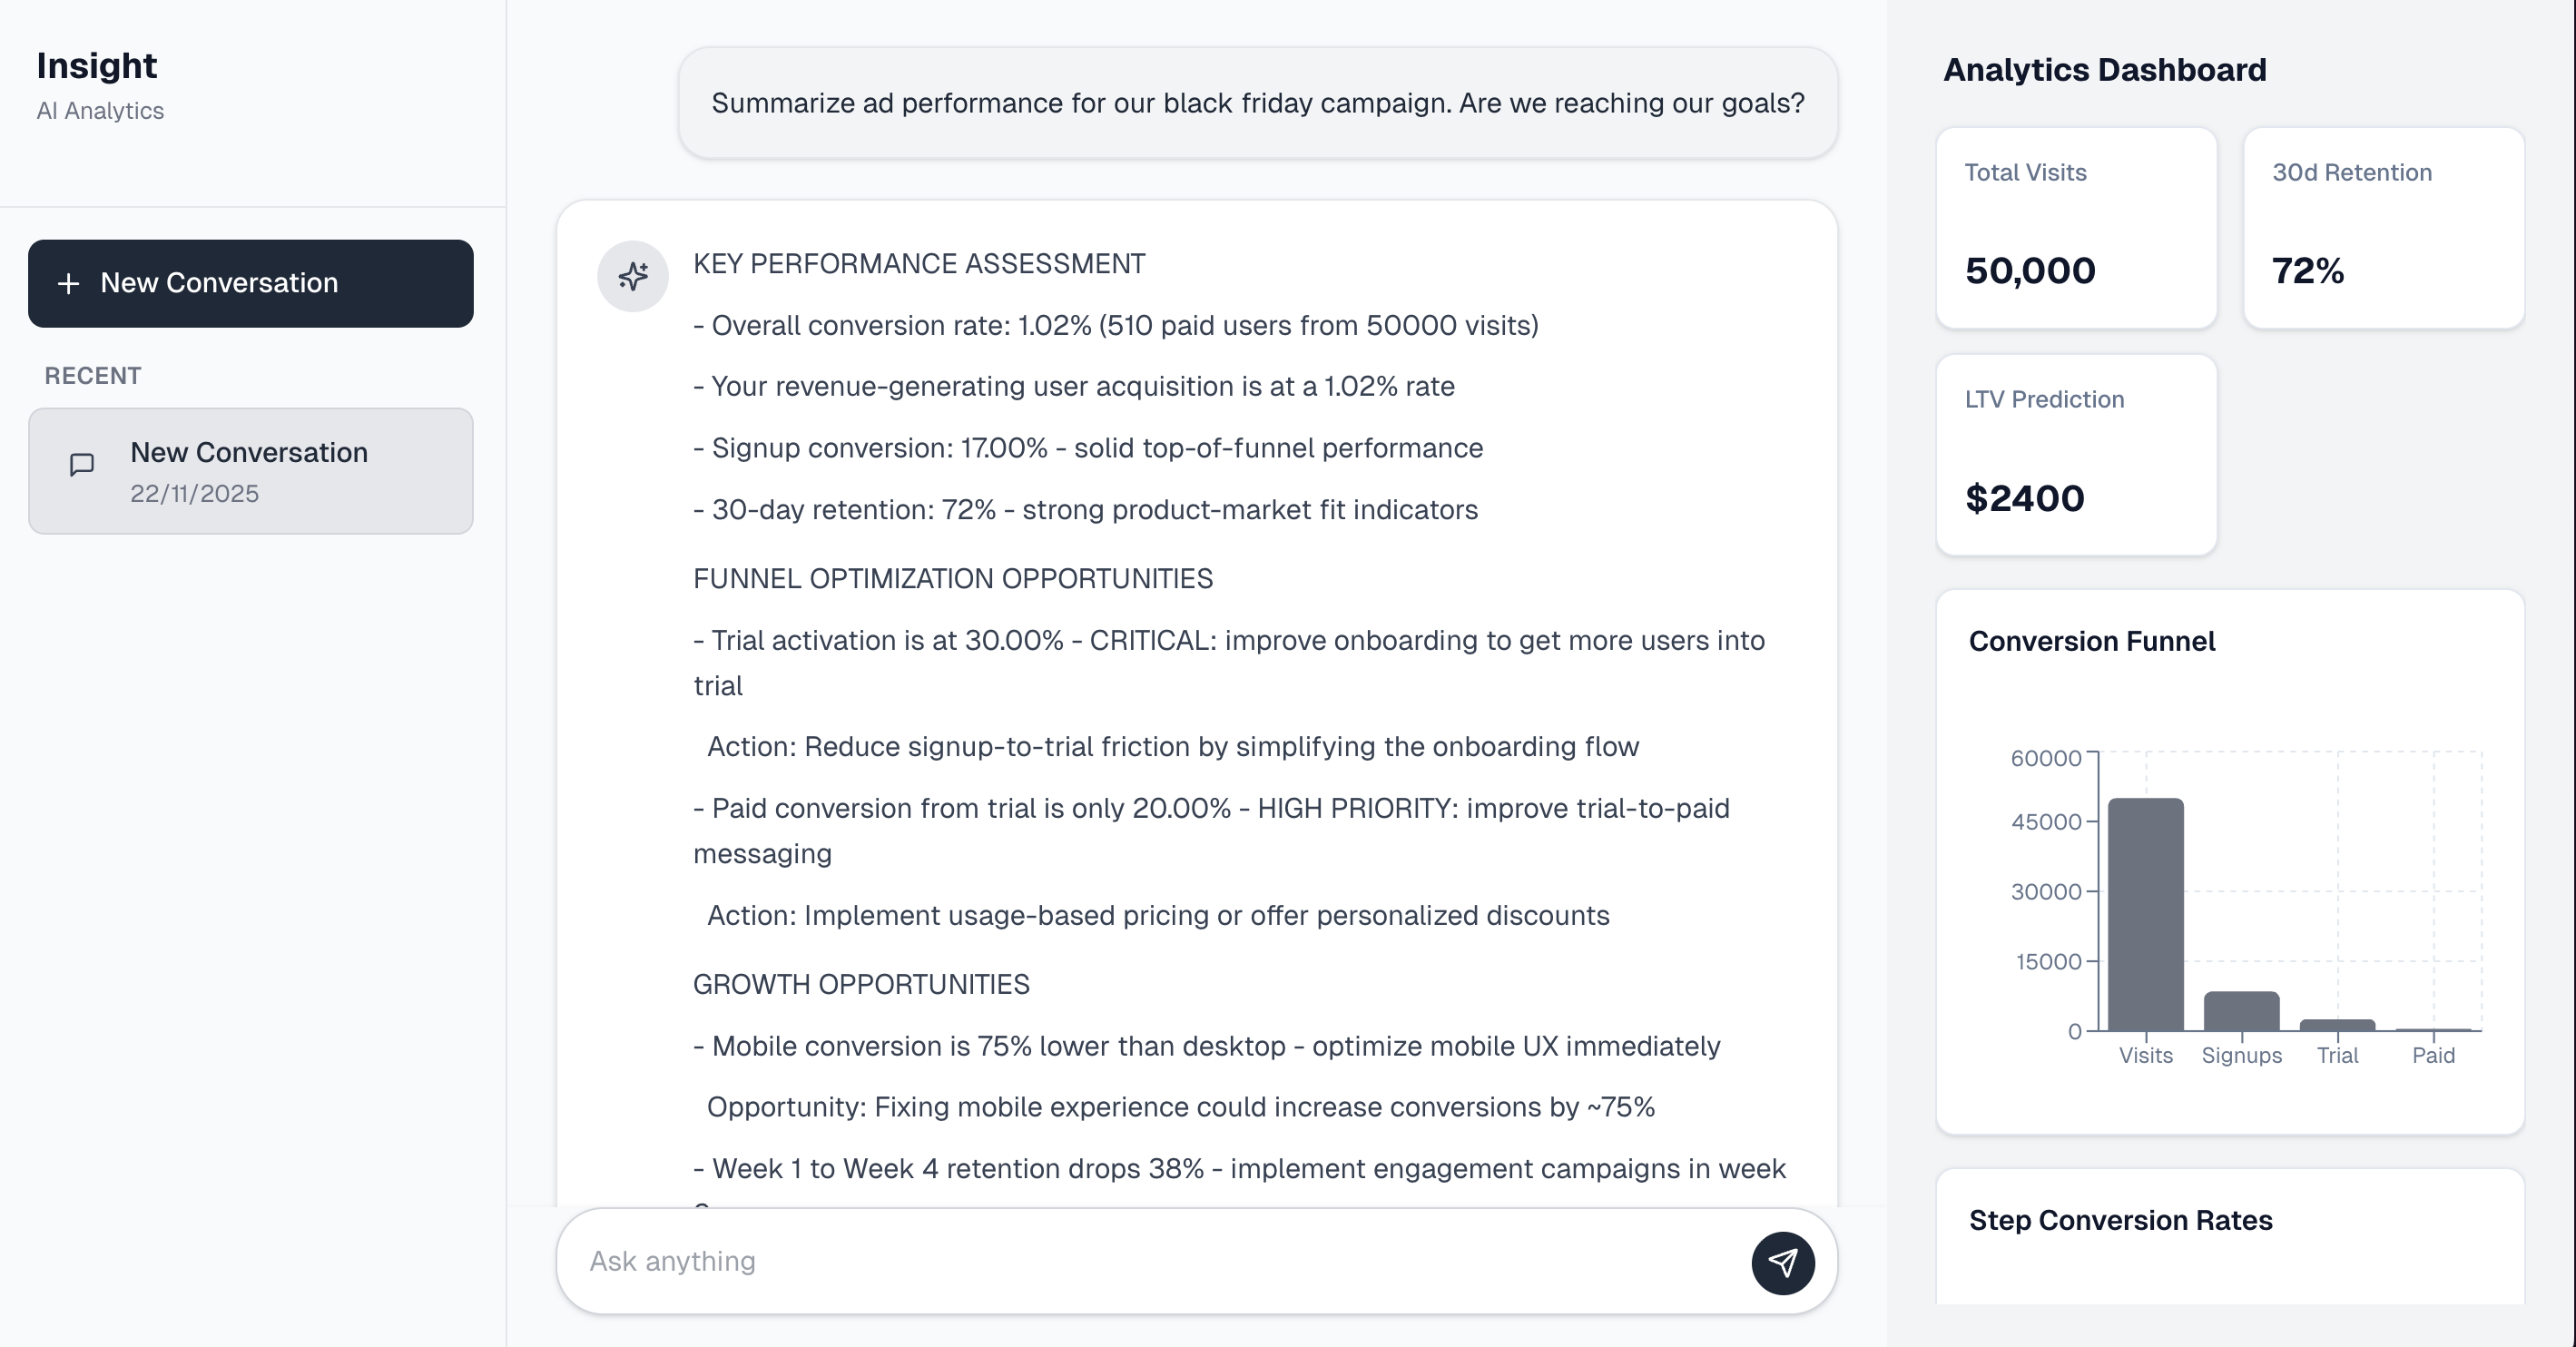Click the user's black friday campaign message

coord(1257,103)
